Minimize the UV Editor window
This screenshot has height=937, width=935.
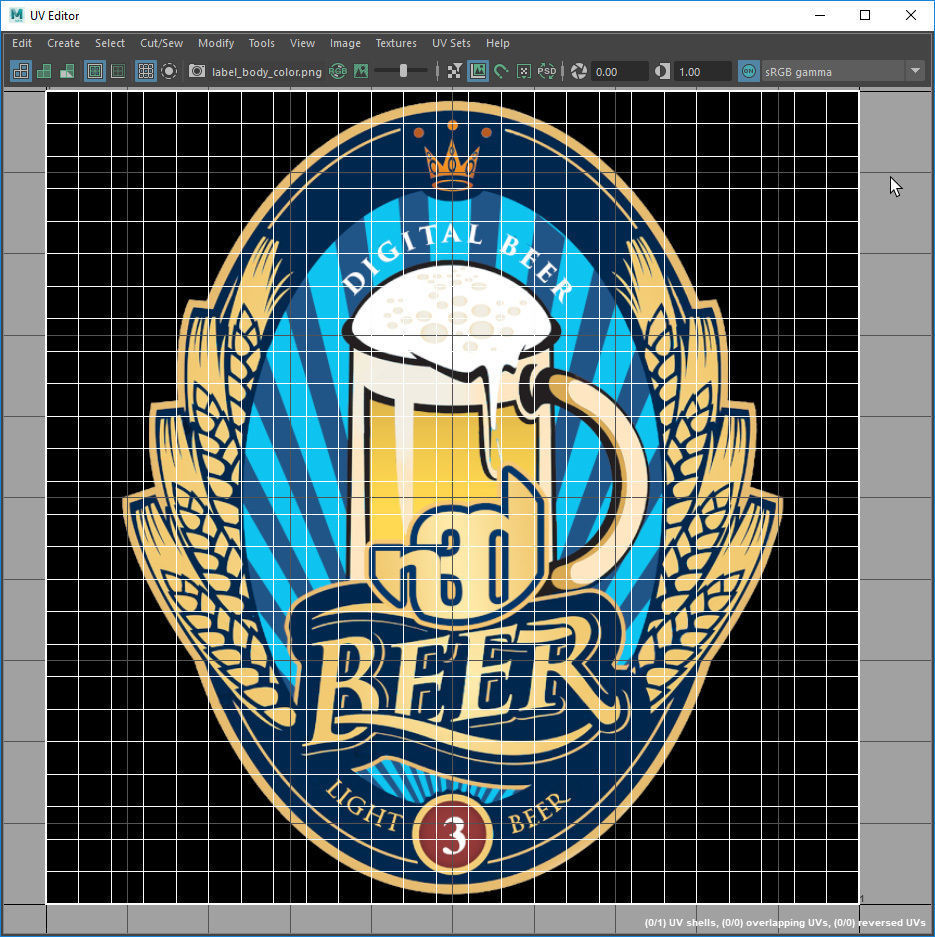(x=820, y=15)
